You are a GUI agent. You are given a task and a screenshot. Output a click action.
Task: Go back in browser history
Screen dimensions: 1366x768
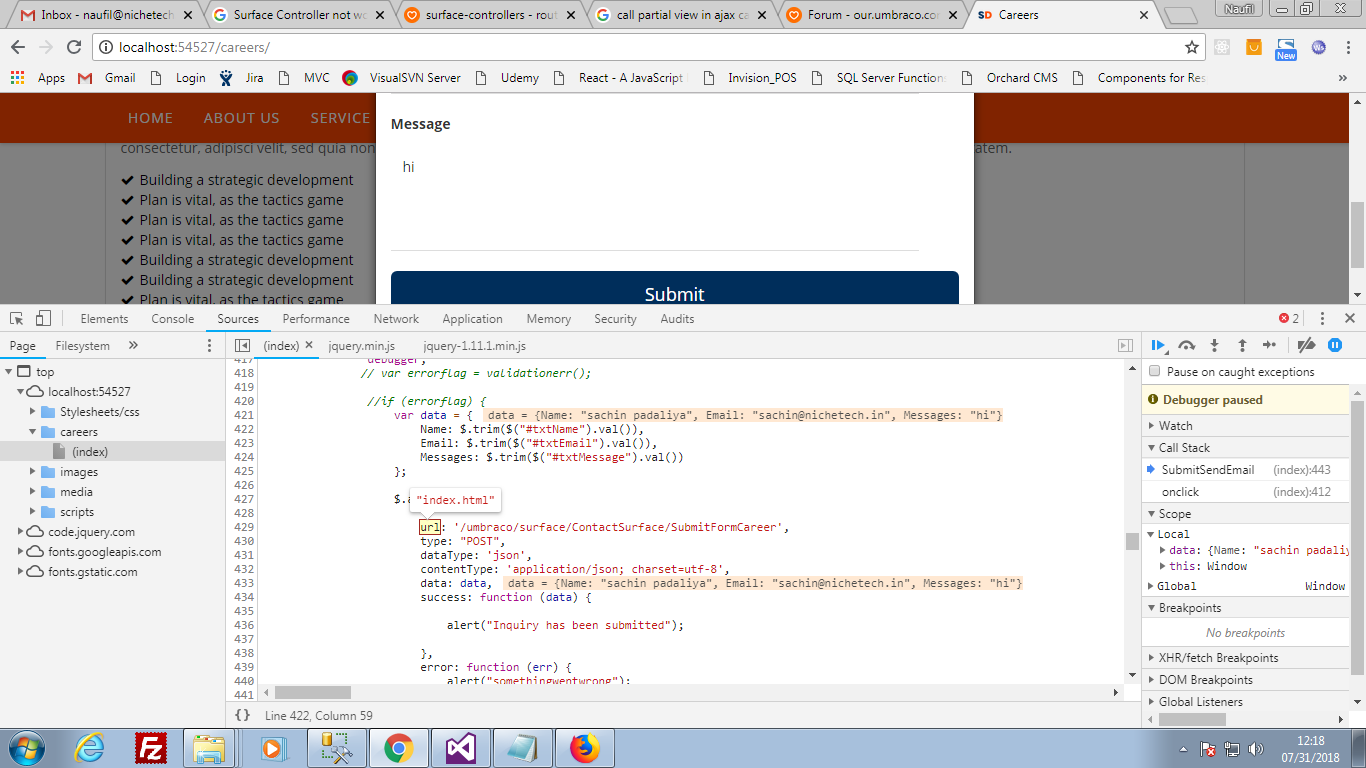(x=18, y=47)
